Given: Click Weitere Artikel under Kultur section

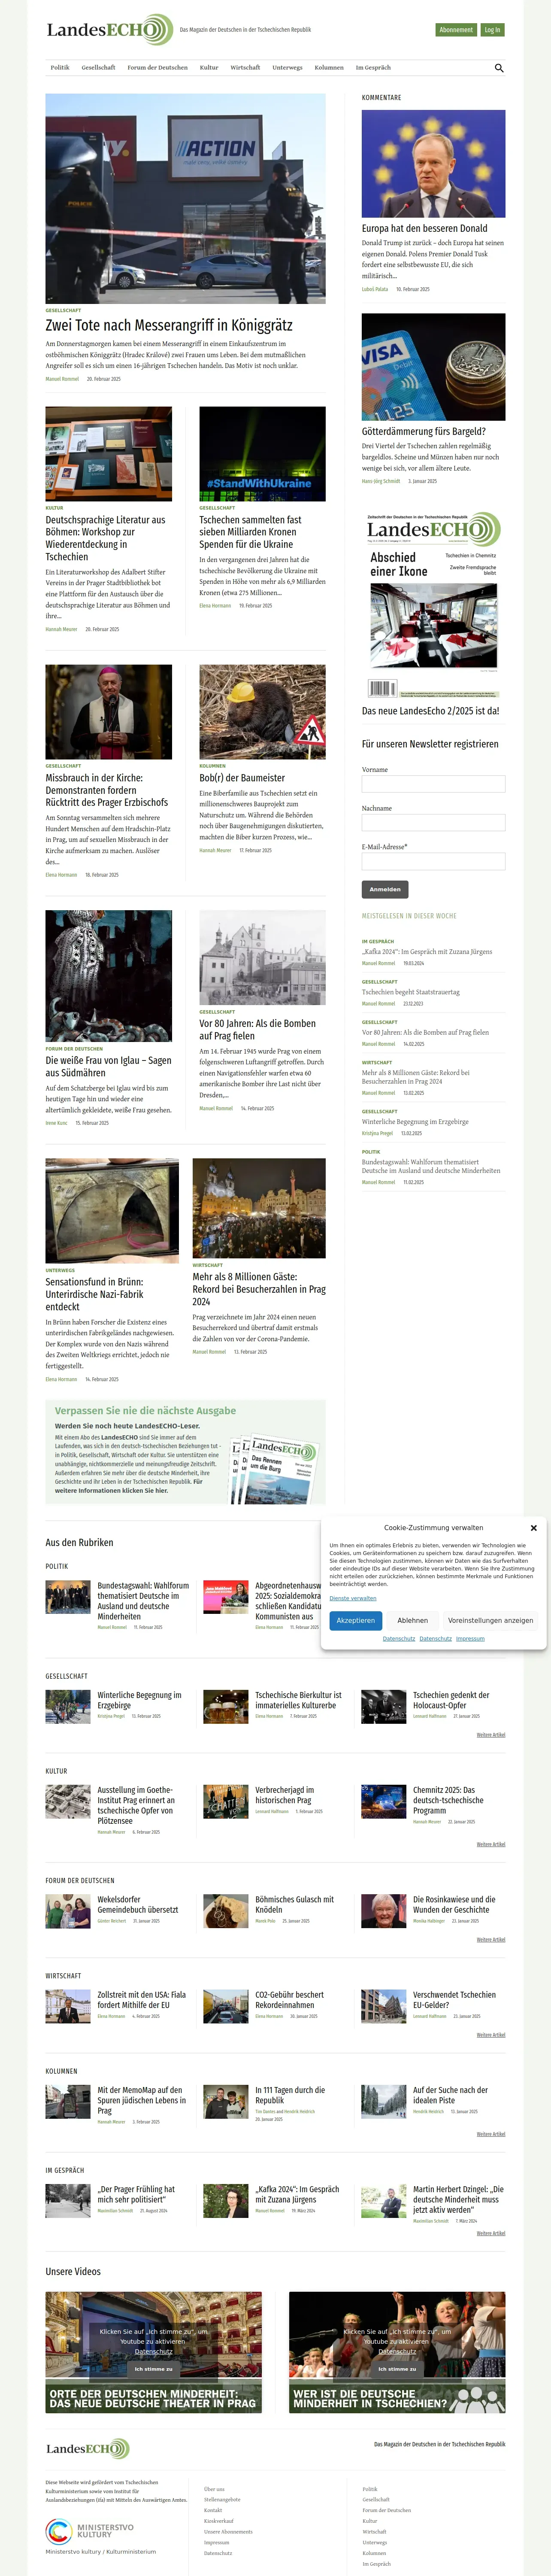Looking at the screenshot, I should click(x=490, y=1843).
